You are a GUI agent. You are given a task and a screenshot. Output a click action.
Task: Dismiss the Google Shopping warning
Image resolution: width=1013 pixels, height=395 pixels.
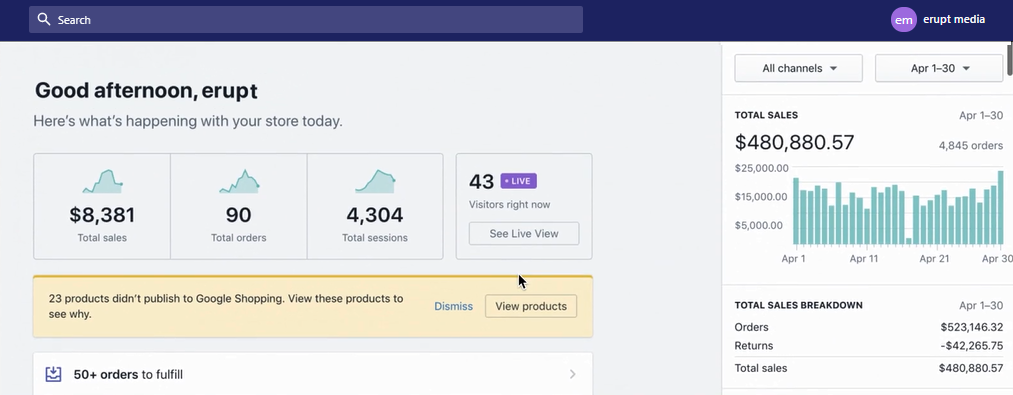pos(454,306)
